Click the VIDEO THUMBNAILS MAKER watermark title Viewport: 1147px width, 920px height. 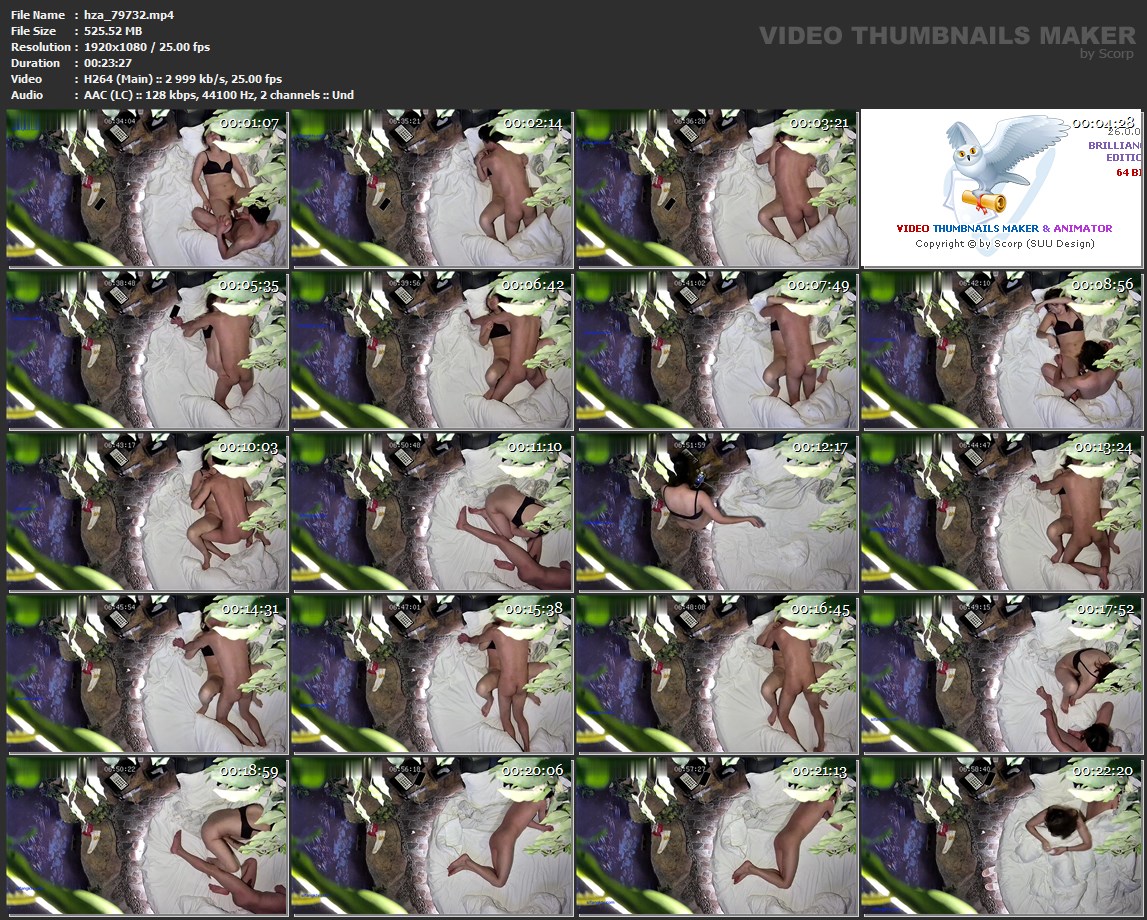click(x=947, y=36)
